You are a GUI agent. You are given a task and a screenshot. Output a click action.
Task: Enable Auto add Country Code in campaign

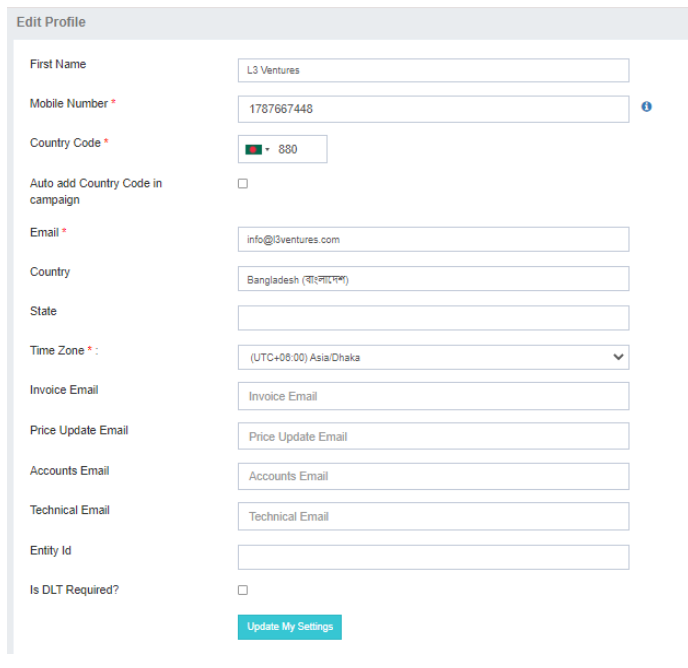(x=243, y=184)
